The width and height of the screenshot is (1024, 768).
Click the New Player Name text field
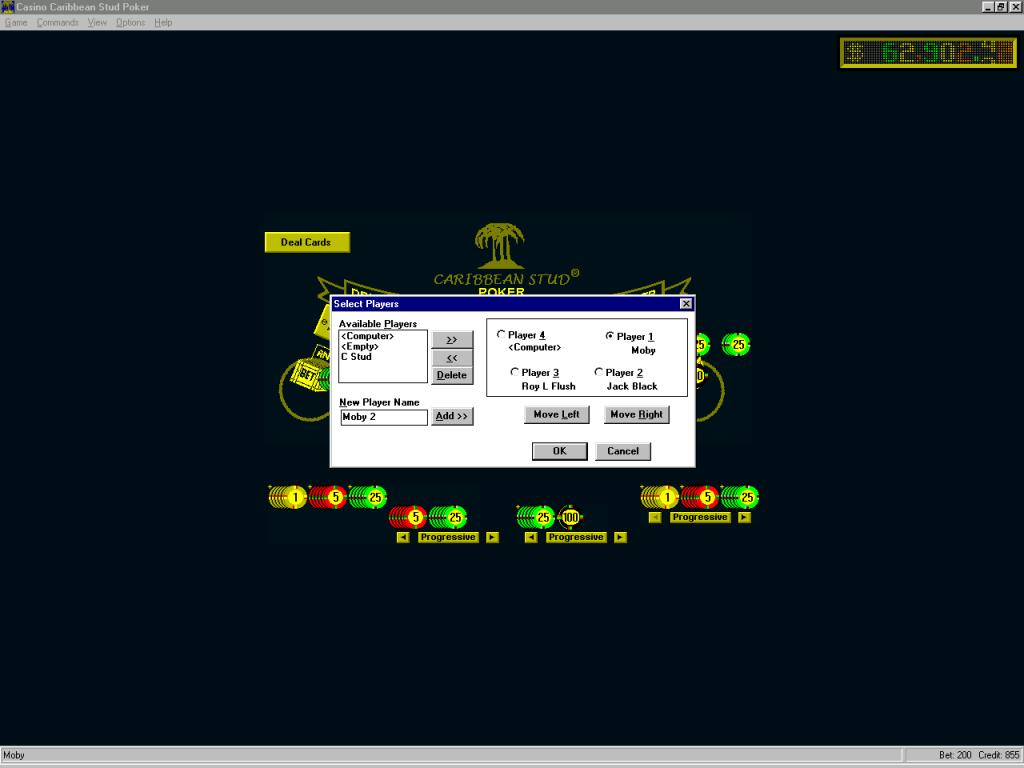[384, 417]
